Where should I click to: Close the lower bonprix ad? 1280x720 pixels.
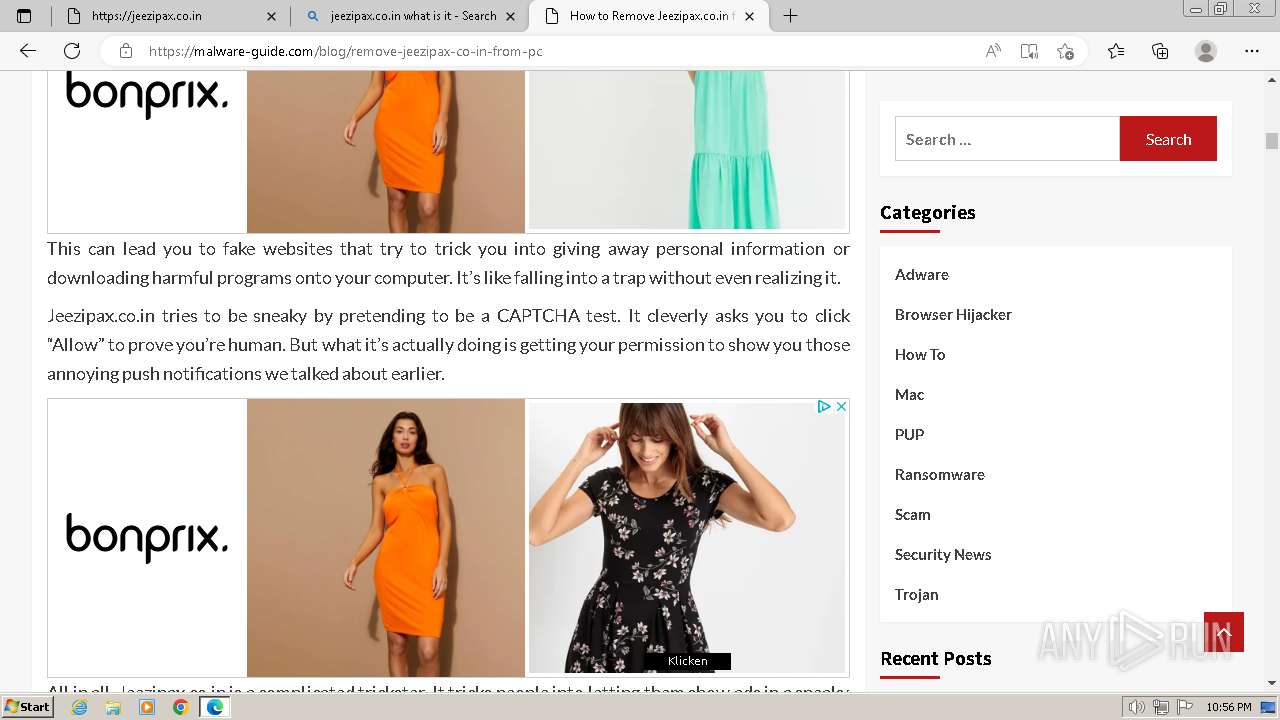[841, 407]
